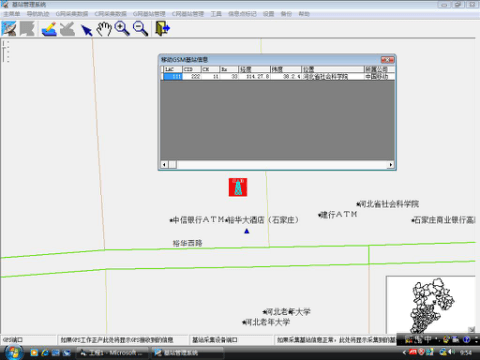Click the horizontal scrollbar right arrow in GSM dialog

point(391,165)
